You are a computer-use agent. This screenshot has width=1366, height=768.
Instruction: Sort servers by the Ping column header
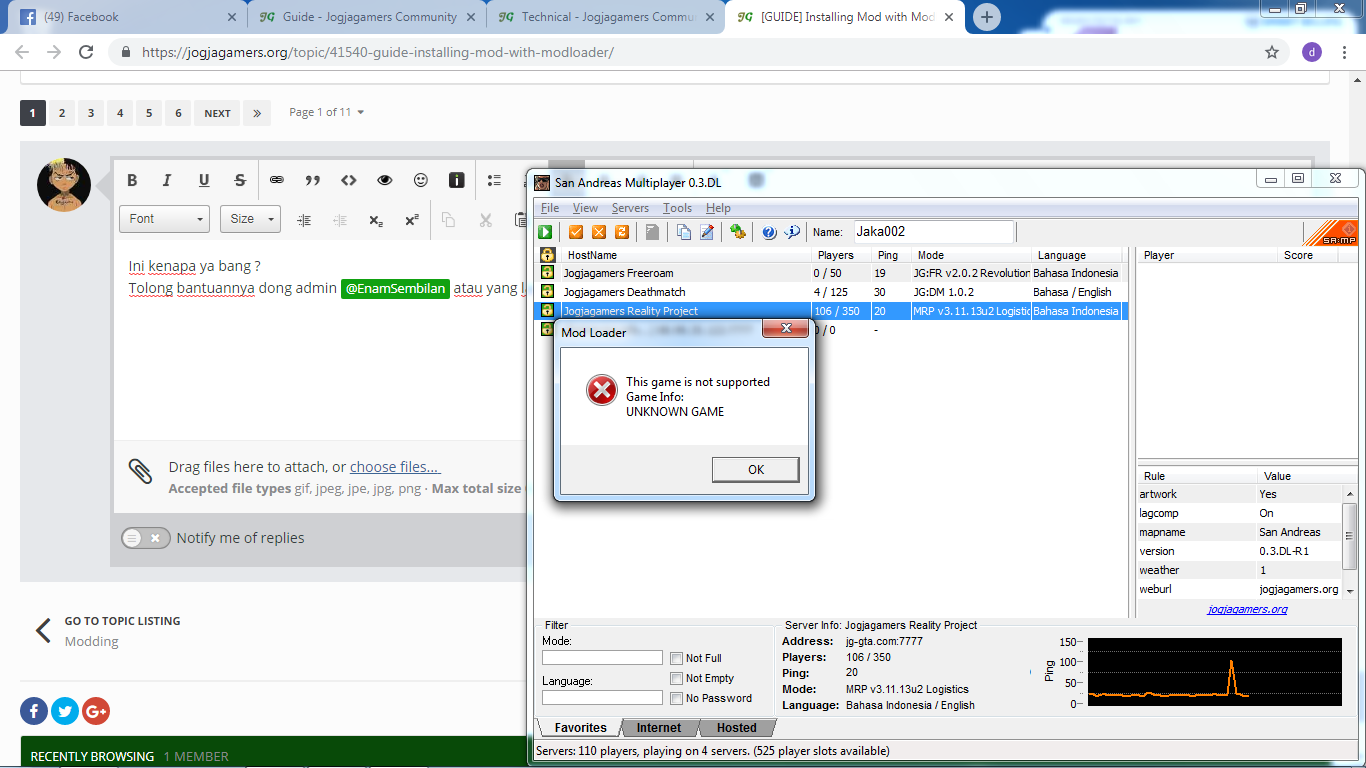[891, 255]
